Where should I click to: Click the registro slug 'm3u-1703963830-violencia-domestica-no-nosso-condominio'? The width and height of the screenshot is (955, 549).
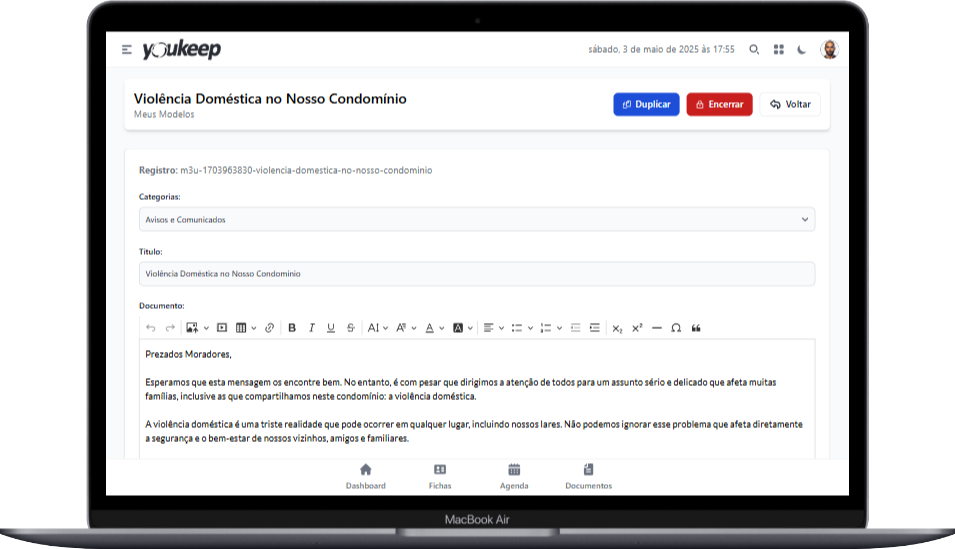coord(306,170)
